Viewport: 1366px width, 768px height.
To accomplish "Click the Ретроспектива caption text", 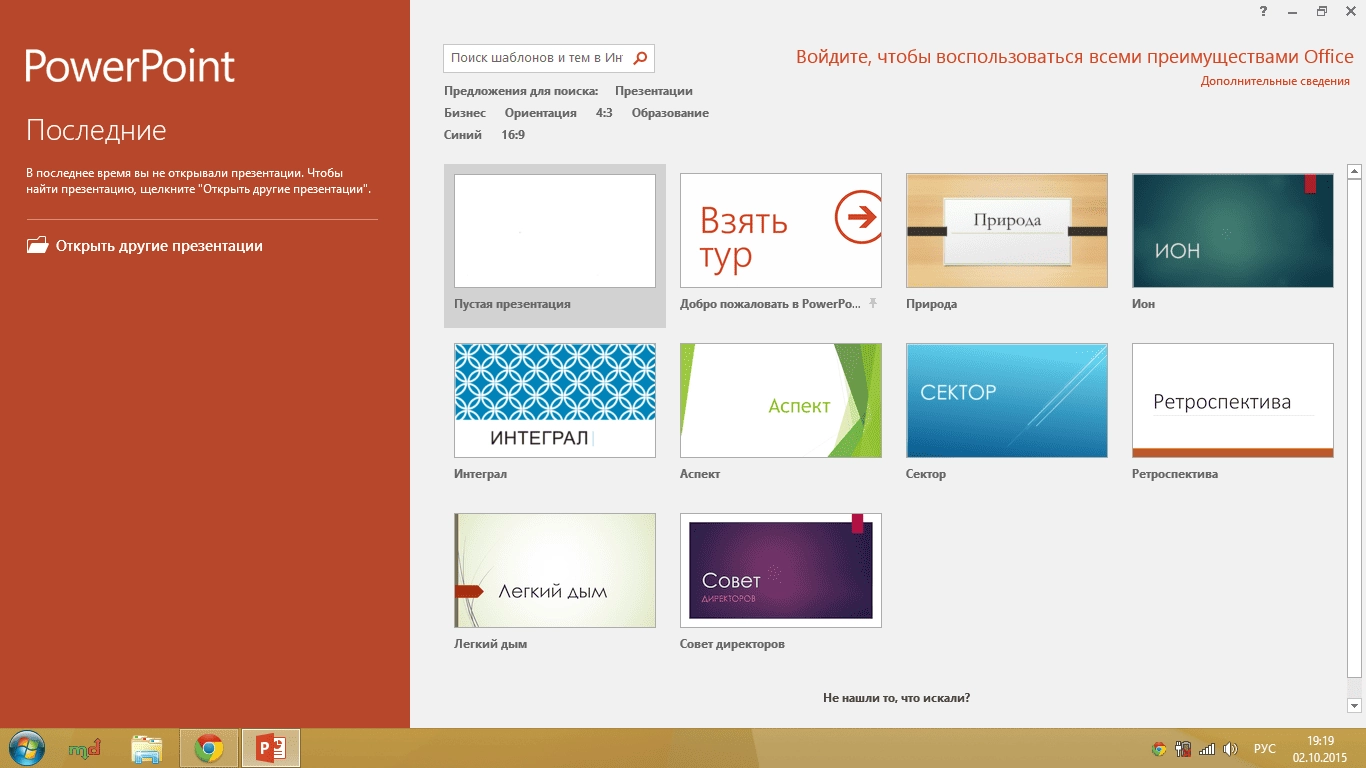I will [1175, 474].
